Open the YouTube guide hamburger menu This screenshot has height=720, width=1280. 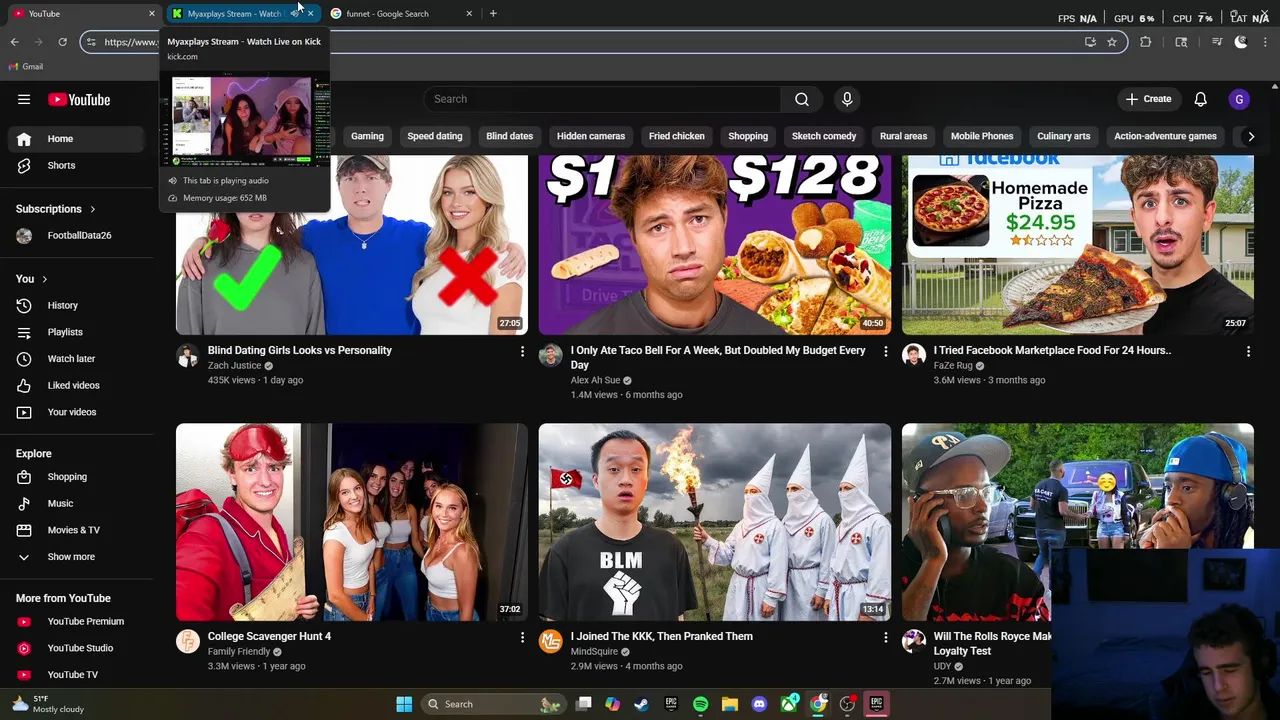click(x=24, y=99)
